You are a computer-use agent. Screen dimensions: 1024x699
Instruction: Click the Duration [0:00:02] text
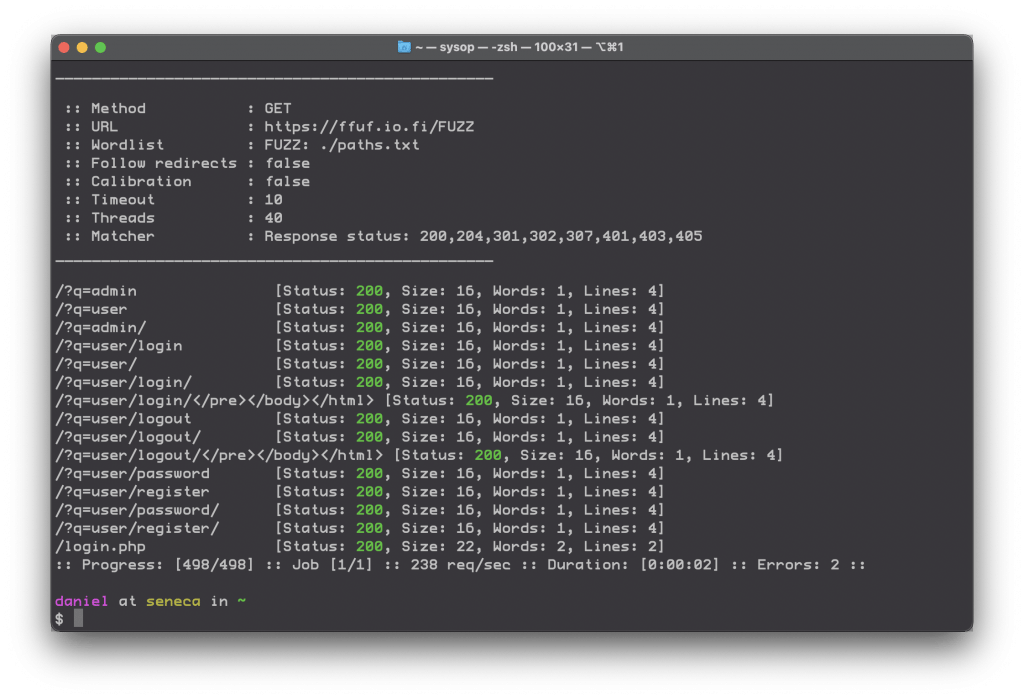tap(633, 565)
